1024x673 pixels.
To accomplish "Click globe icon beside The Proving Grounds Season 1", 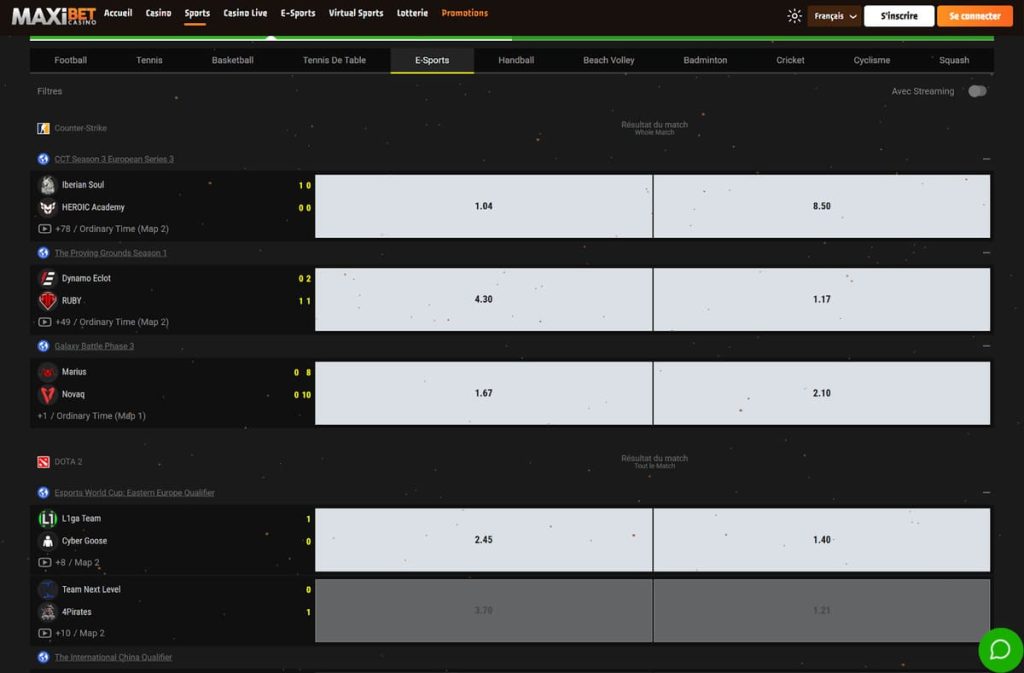I will [x=43, y=253].
